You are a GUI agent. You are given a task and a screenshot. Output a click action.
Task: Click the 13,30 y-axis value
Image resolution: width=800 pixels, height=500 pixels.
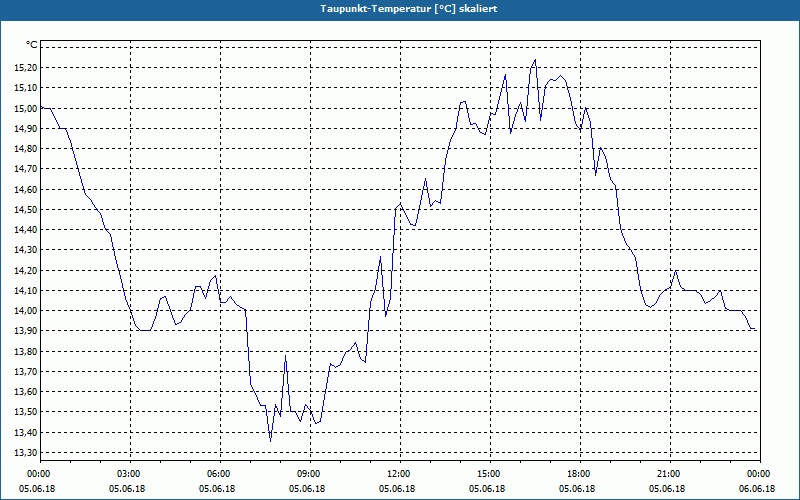pos(26,453)
